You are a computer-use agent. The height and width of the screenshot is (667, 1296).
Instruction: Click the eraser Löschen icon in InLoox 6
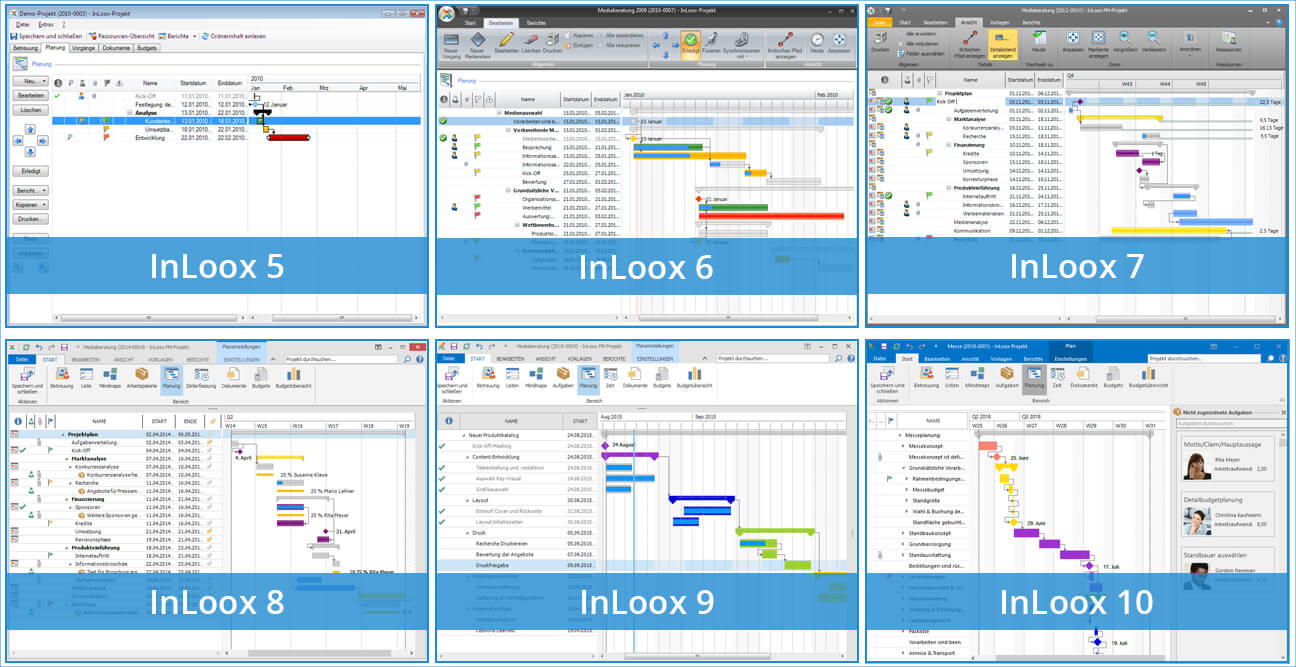click(530, 39)
